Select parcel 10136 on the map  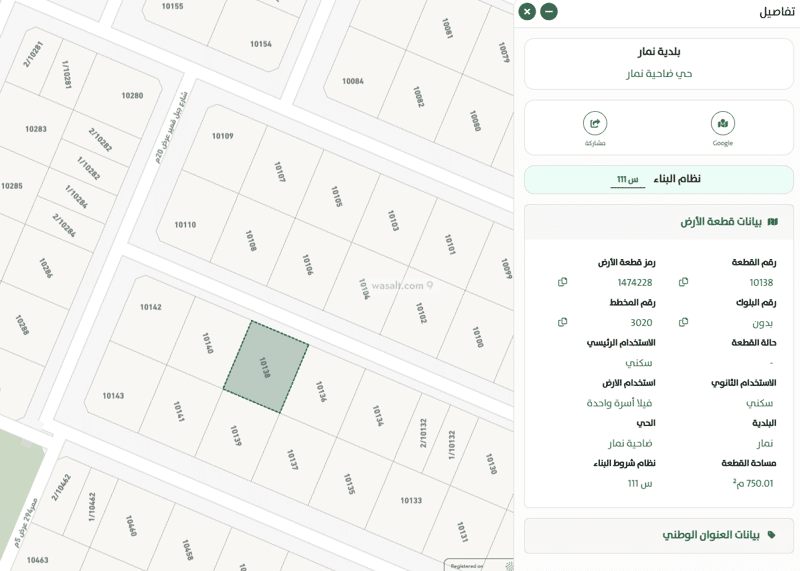pyautogui.click(x=322, y=391)
